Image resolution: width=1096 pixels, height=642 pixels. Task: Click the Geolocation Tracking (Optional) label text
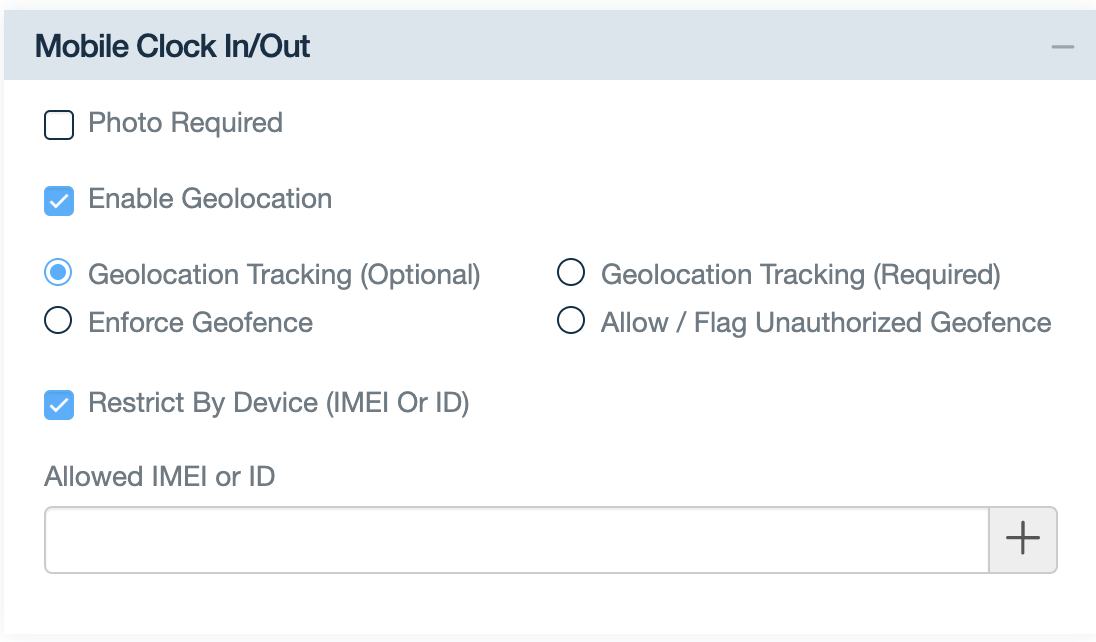[284, 274]
